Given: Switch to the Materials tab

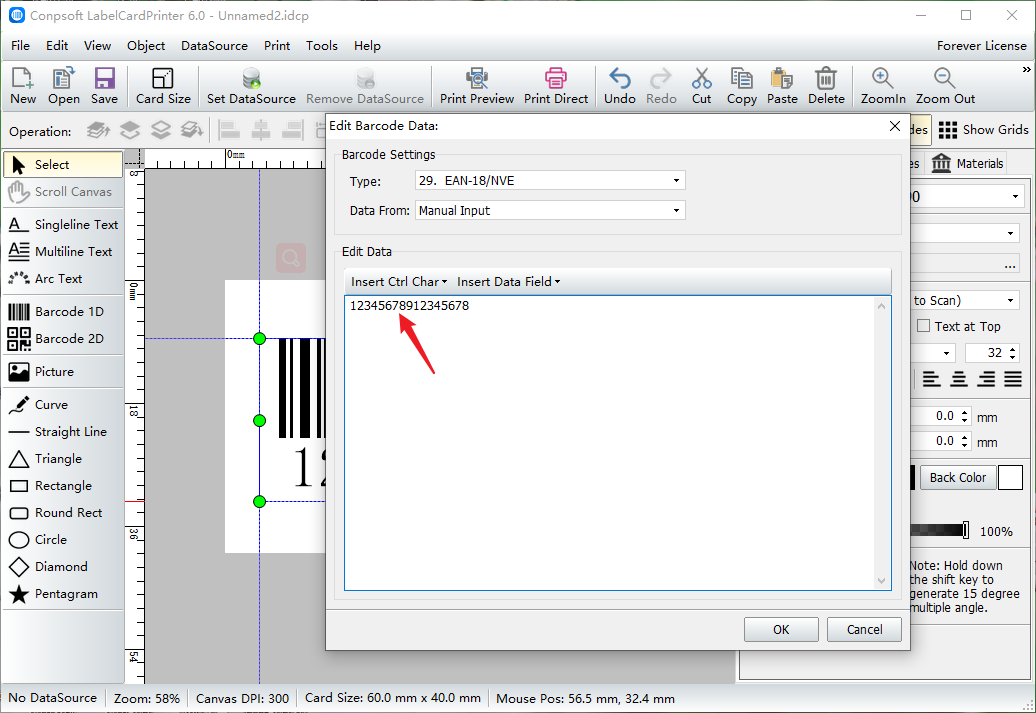Looking at the screenshot, I should pyautogui.click(x=967, y=163).
